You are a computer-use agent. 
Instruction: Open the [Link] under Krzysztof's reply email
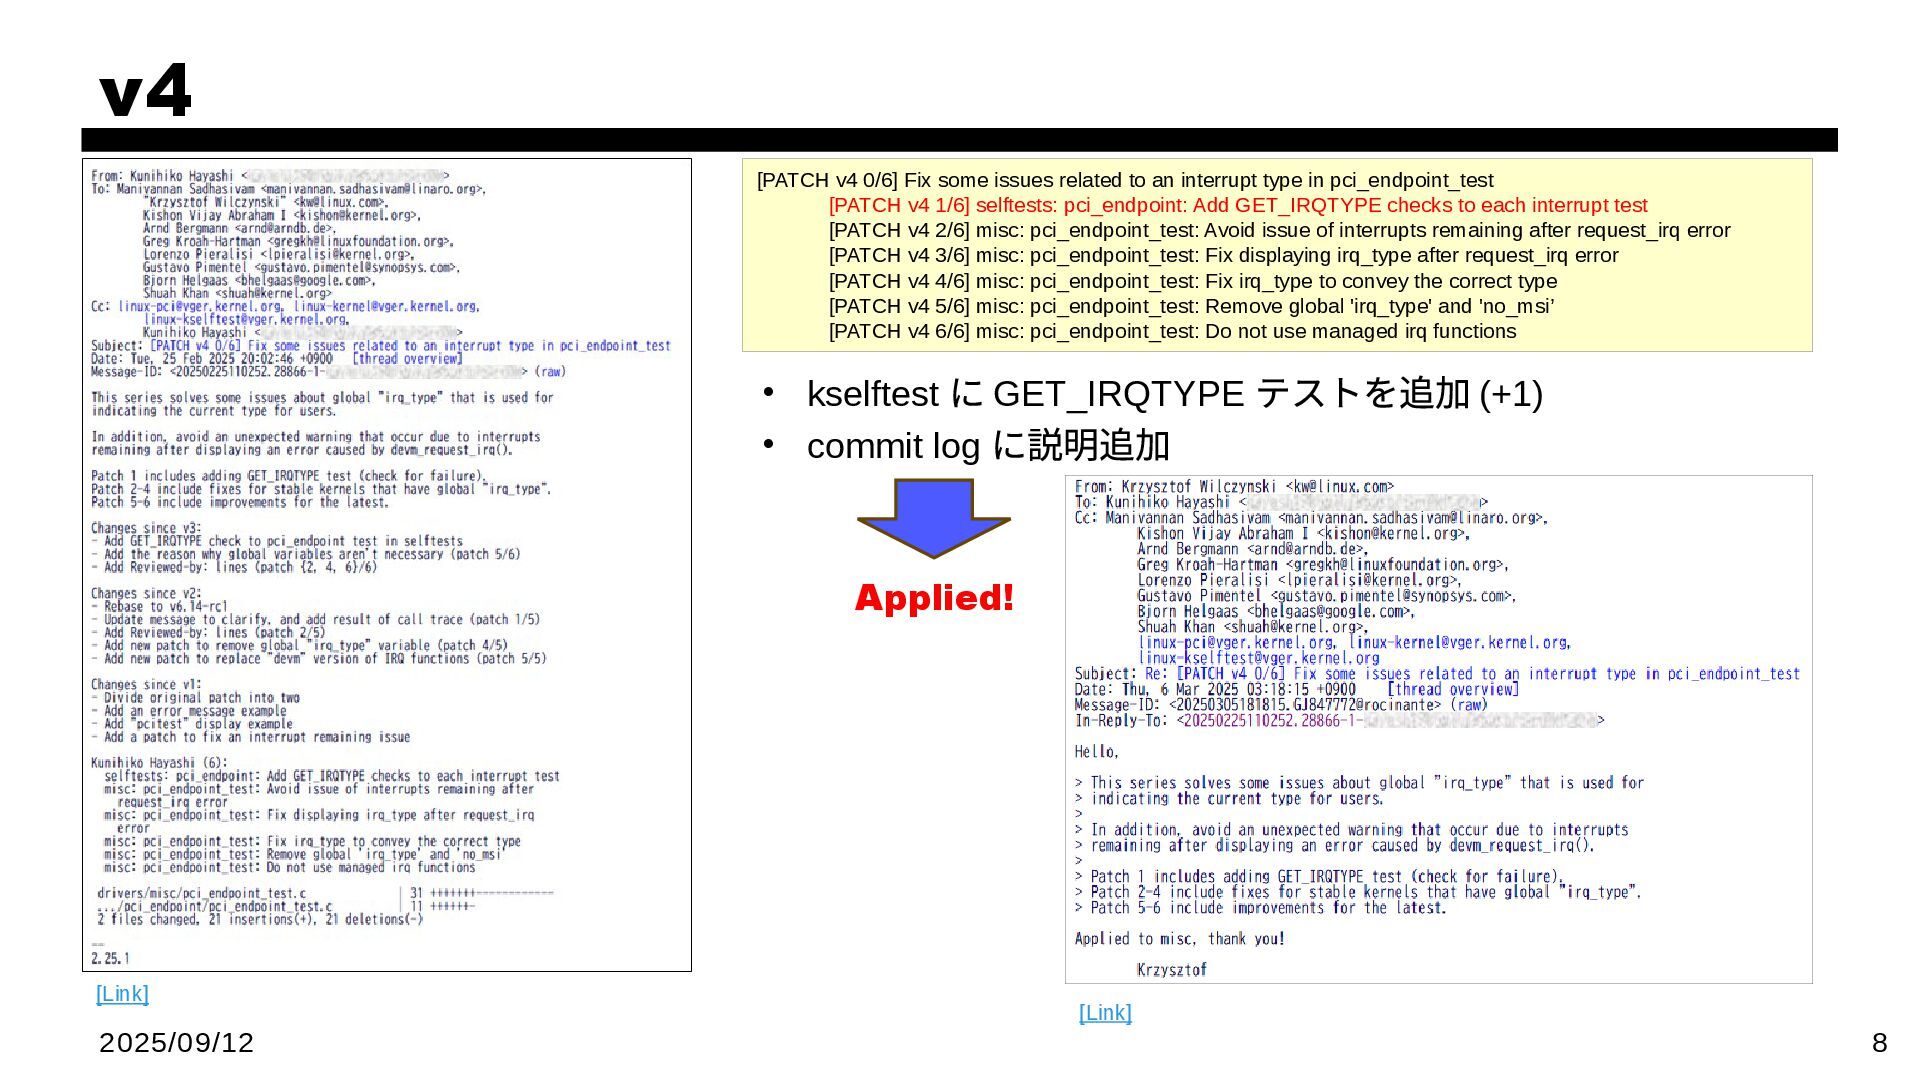pyautogui.click(x=1105, y=1012)
